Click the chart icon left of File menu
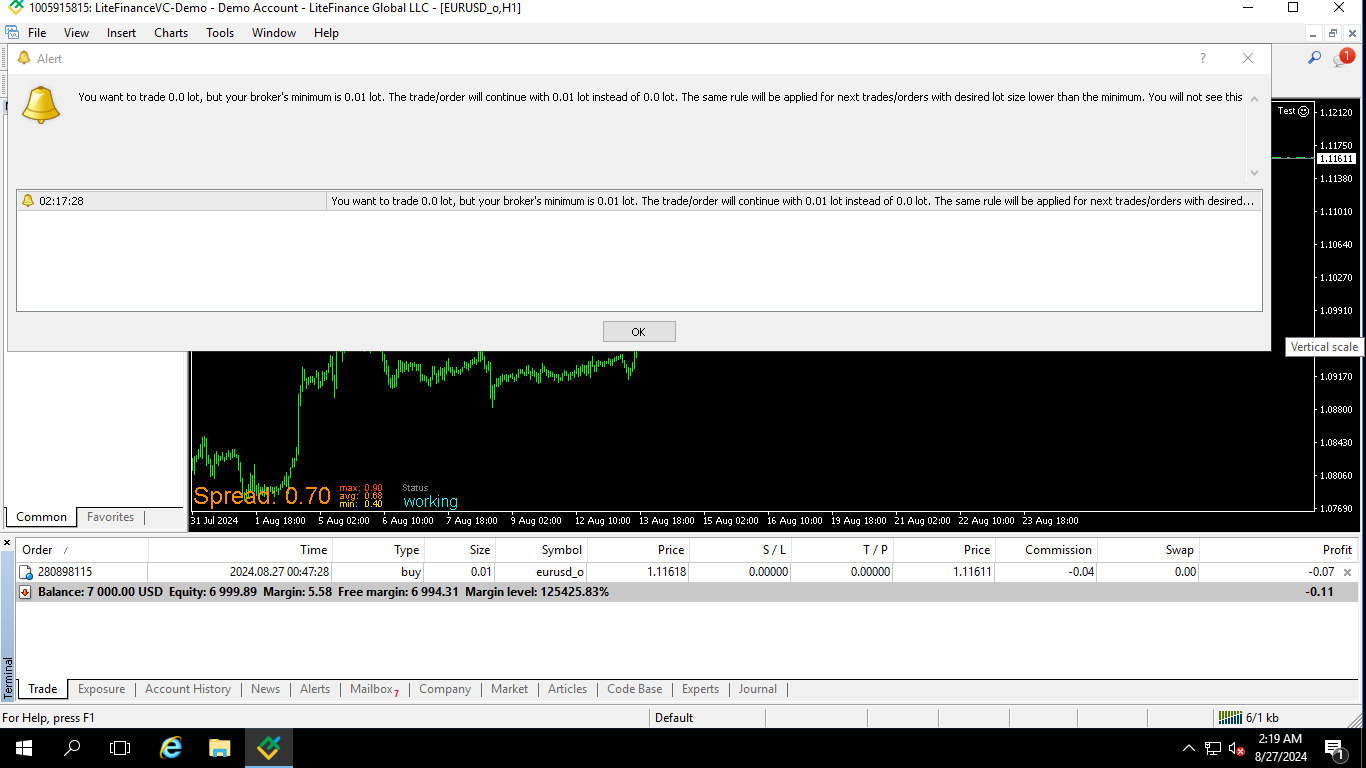1366x768 pixels. (12, 33)
